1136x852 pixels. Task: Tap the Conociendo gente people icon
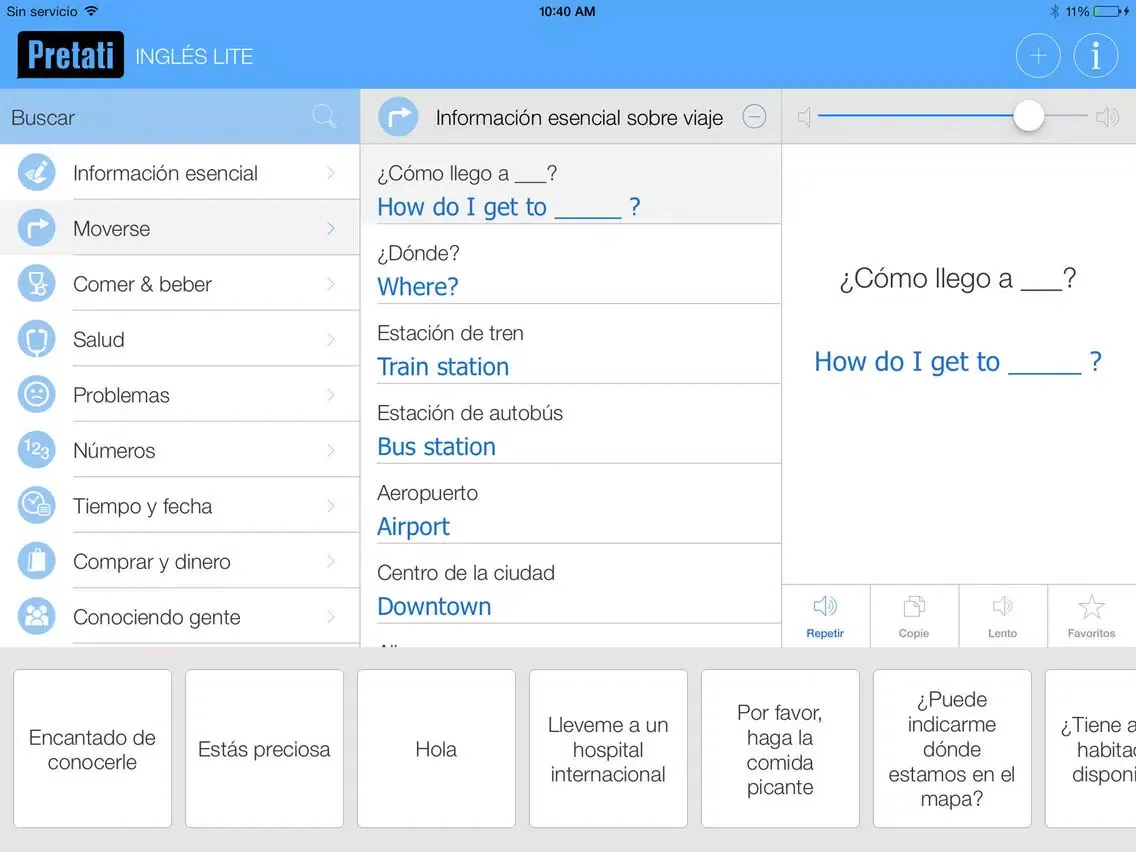click(36, 617)
